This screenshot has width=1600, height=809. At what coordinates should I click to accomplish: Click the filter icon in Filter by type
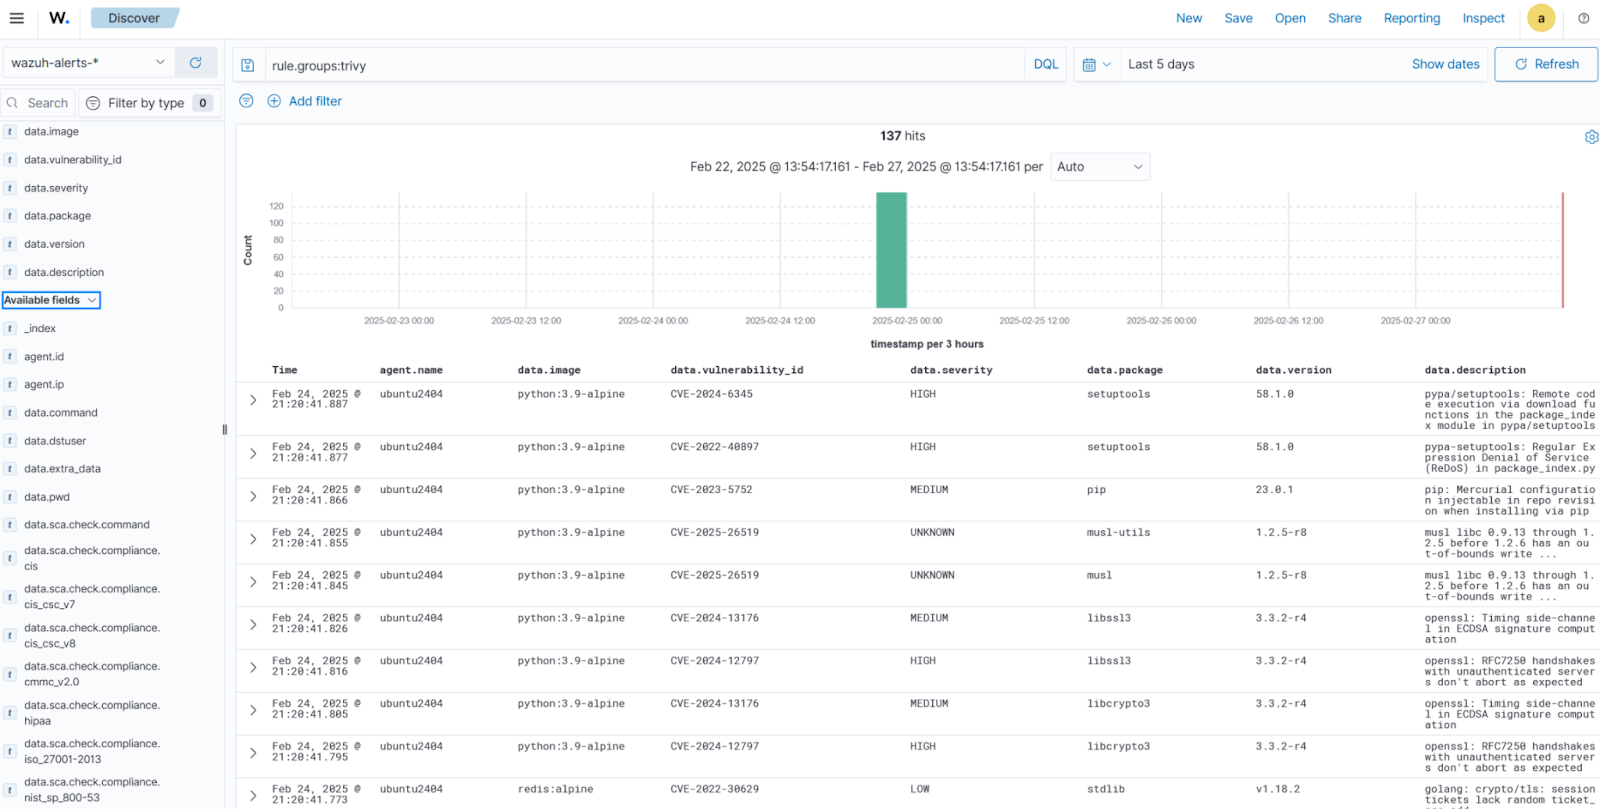point(93,103)
